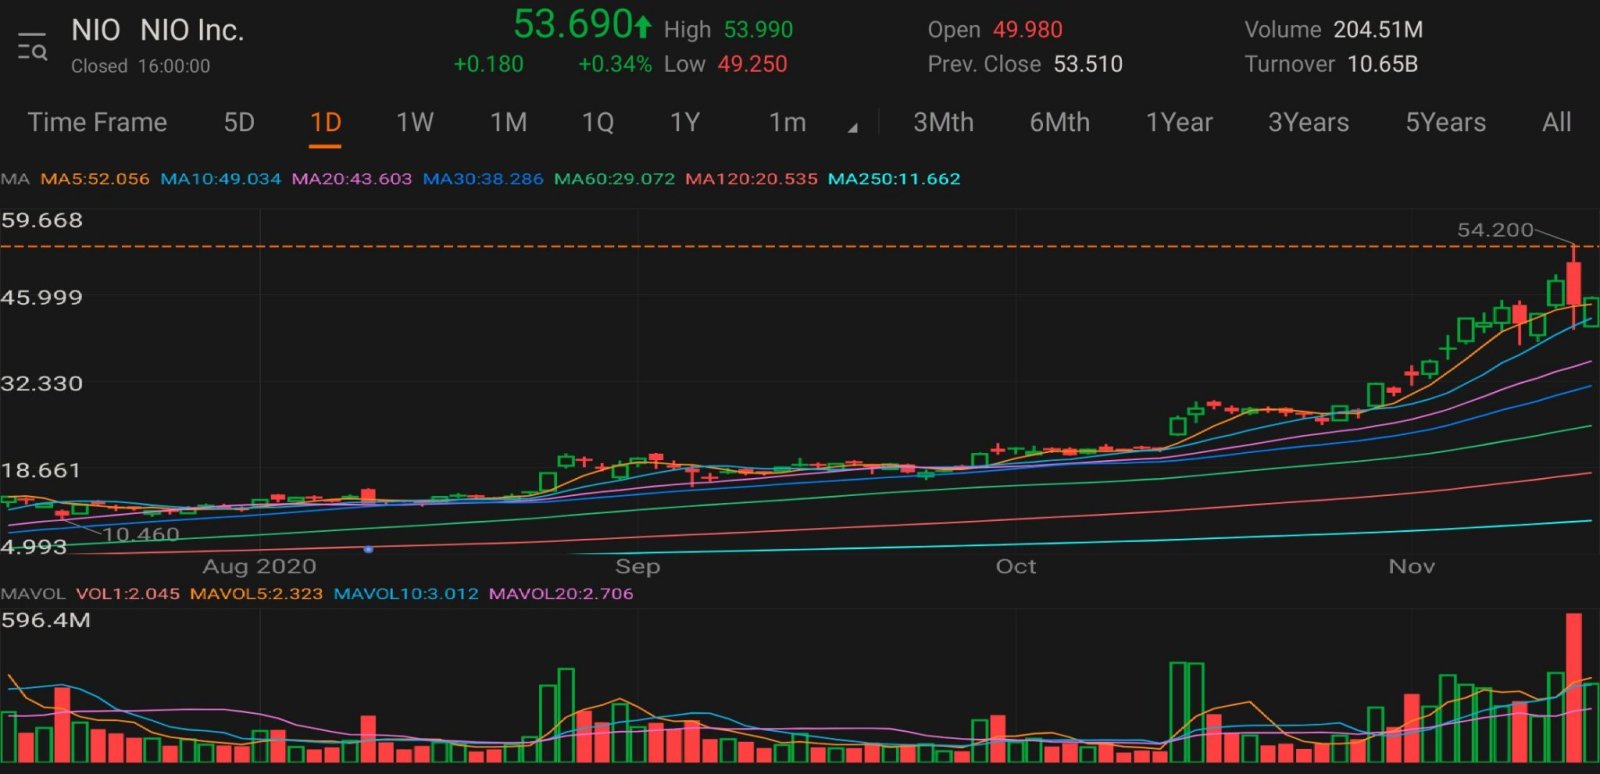The width and height of the screenshot is (1600, 774).
Task: Click the MA10:49.034 indicator label
Action: pos(221,179)
